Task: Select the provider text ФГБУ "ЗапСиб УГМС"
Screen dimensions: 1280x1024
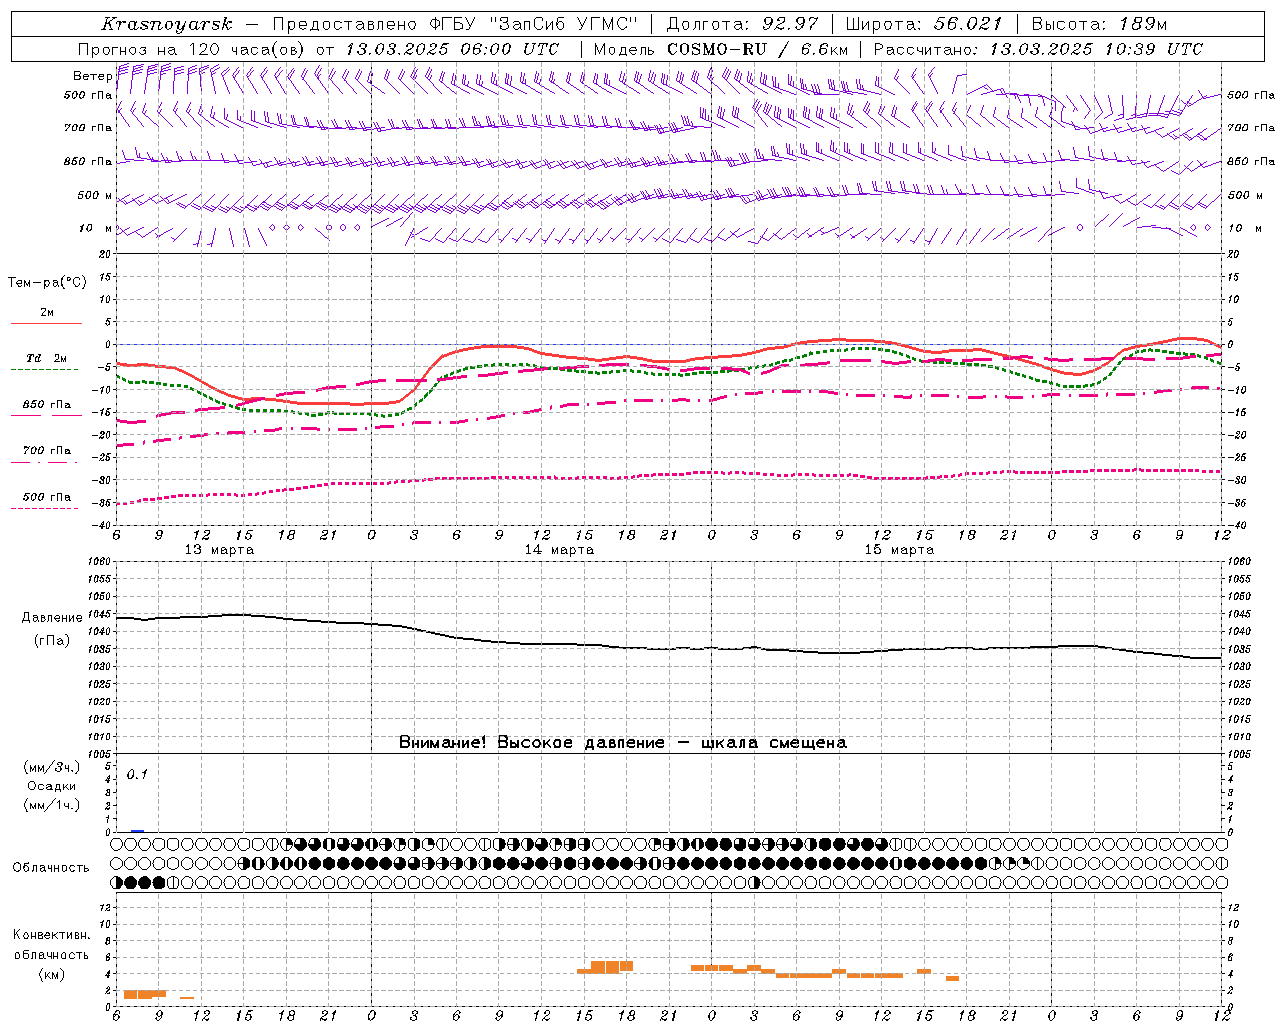Action: tap(535, 24)
